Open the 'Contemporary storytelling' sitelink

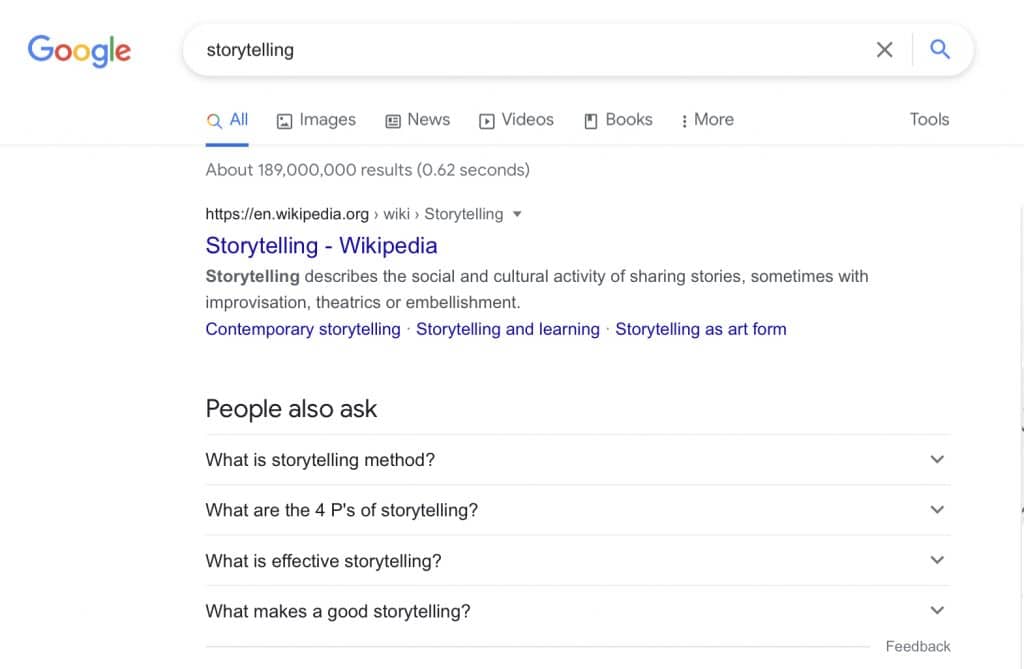coord(302,329)
